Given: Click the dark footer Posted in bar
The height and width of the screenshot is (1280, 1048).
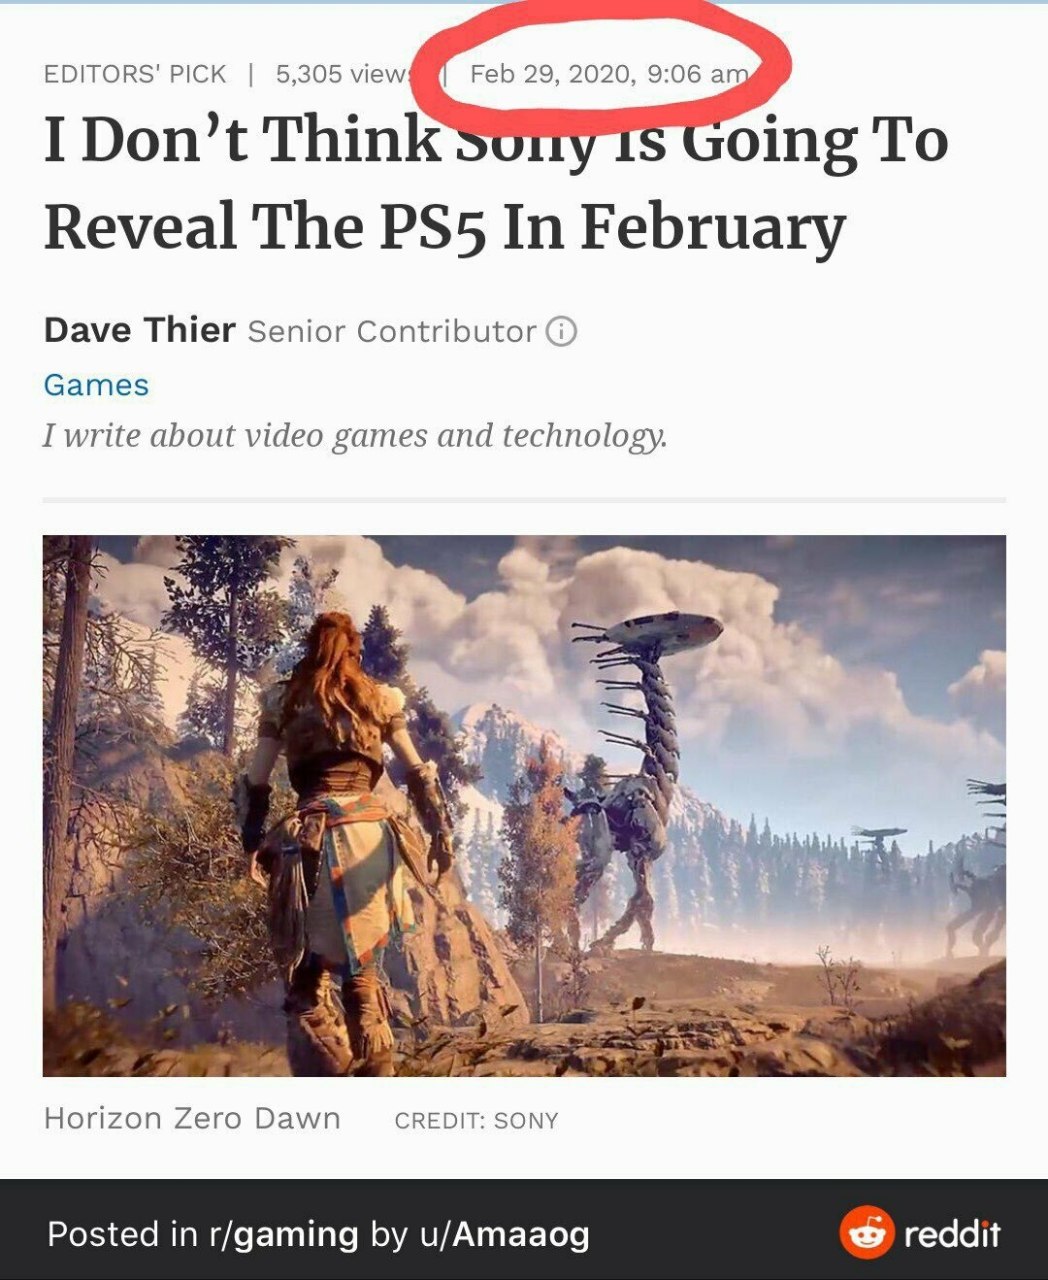Looking at the screenshot, I should pyautogui.click(x=524, y=1230).
